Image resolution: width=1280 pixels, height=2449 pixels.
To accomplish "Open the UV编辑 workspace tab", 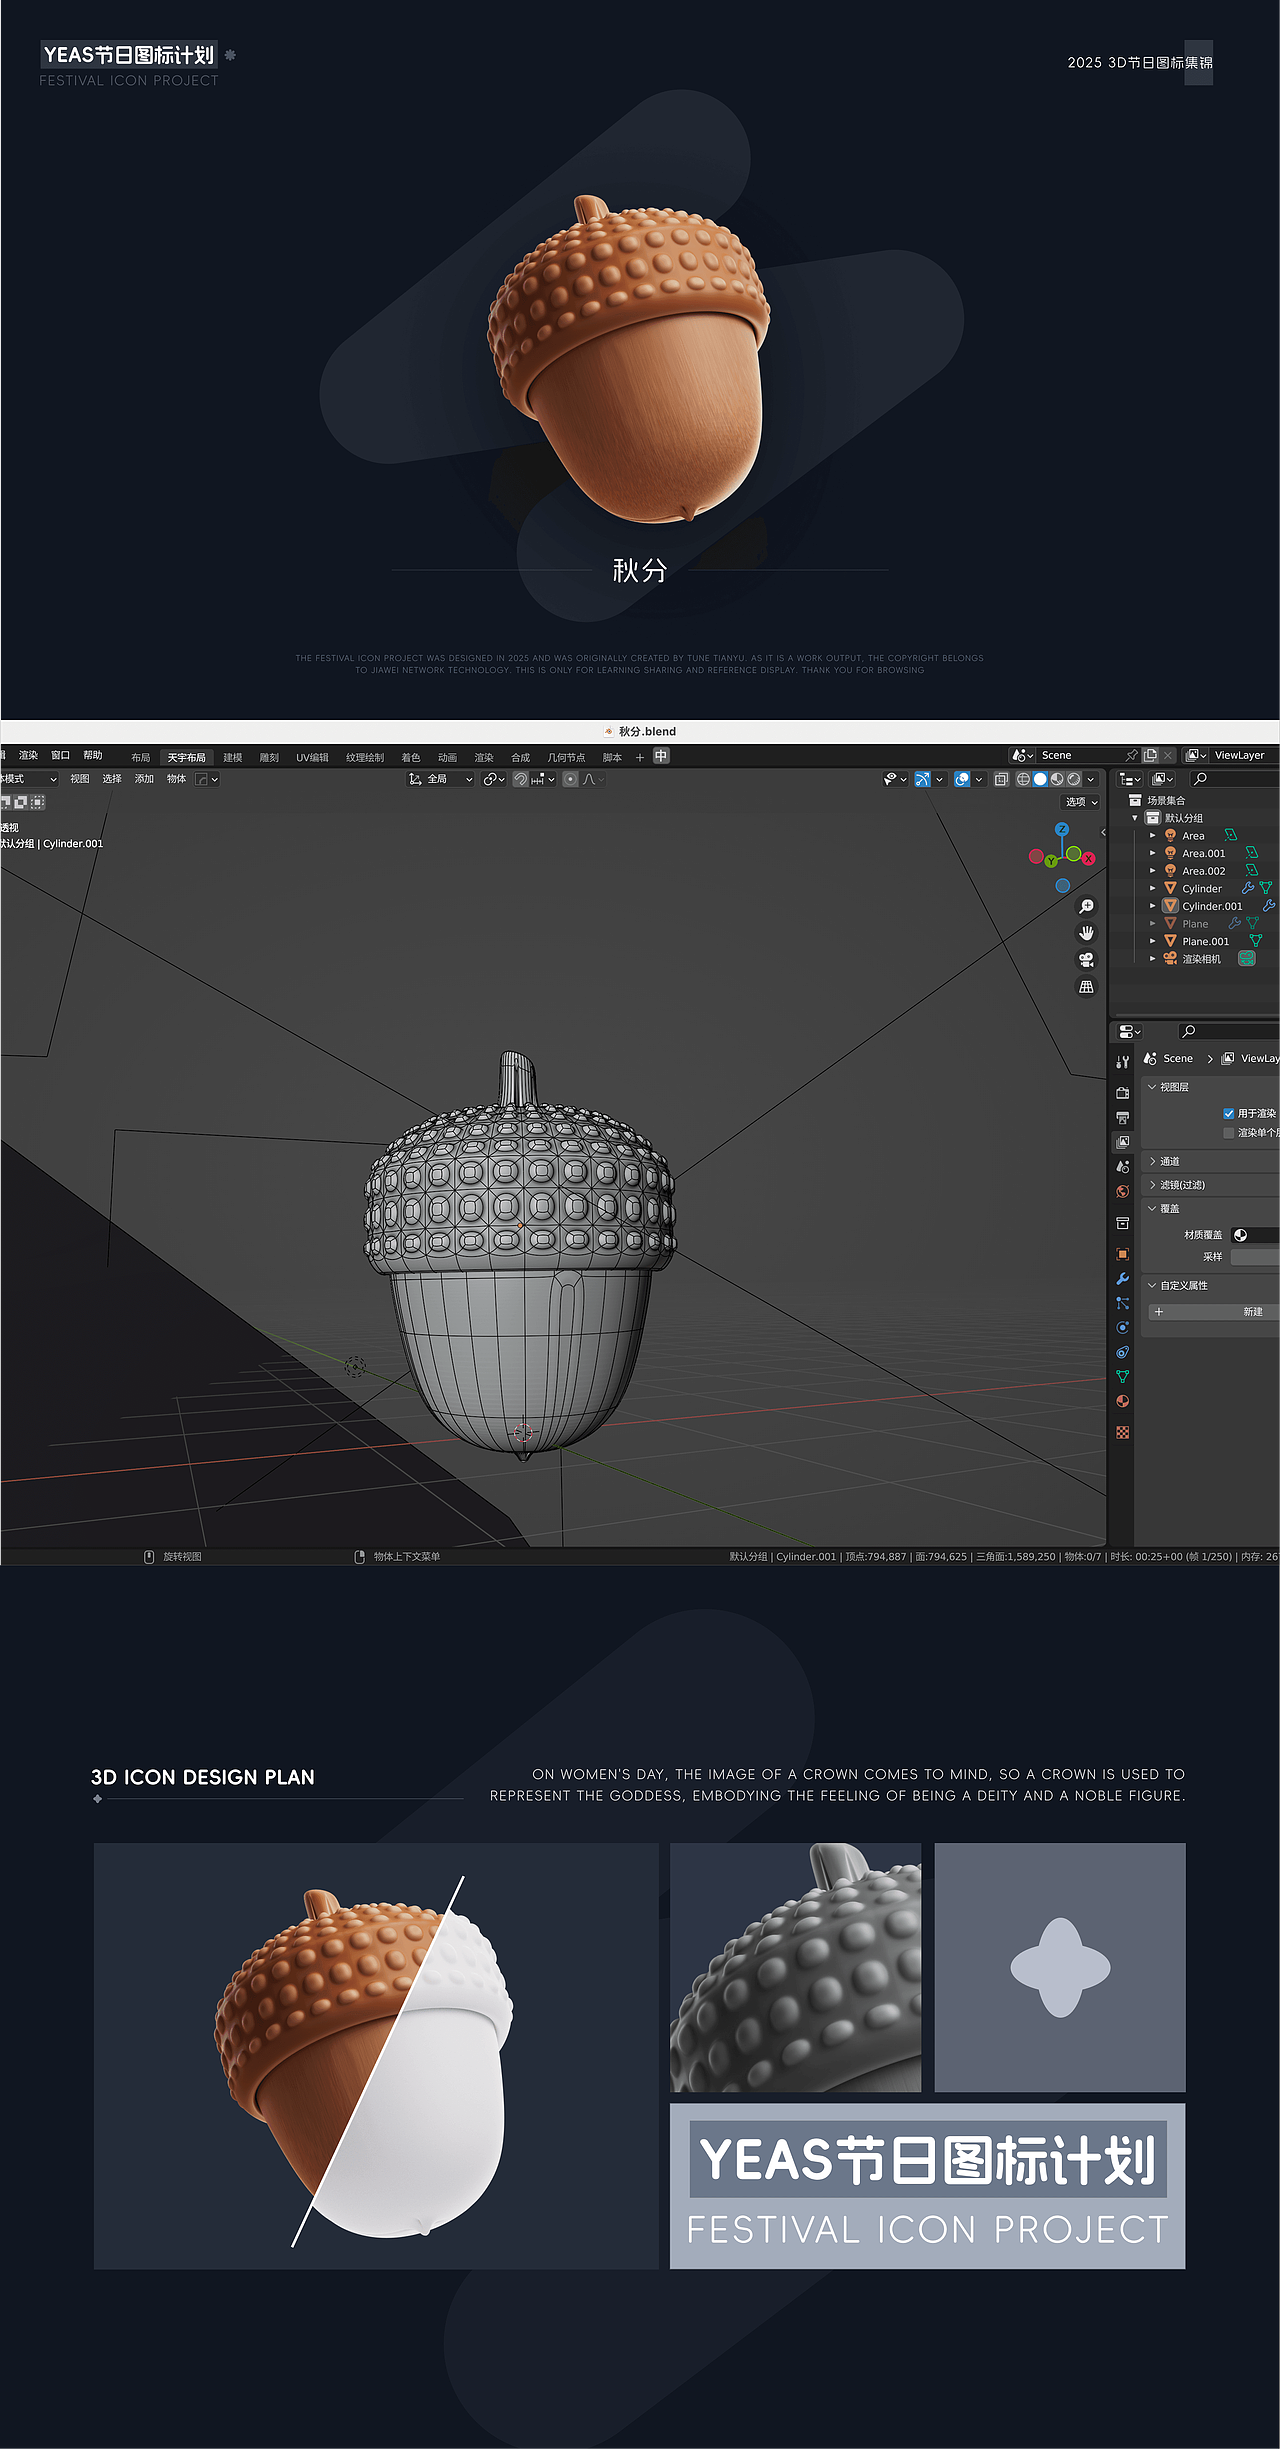I will (312, 758).
